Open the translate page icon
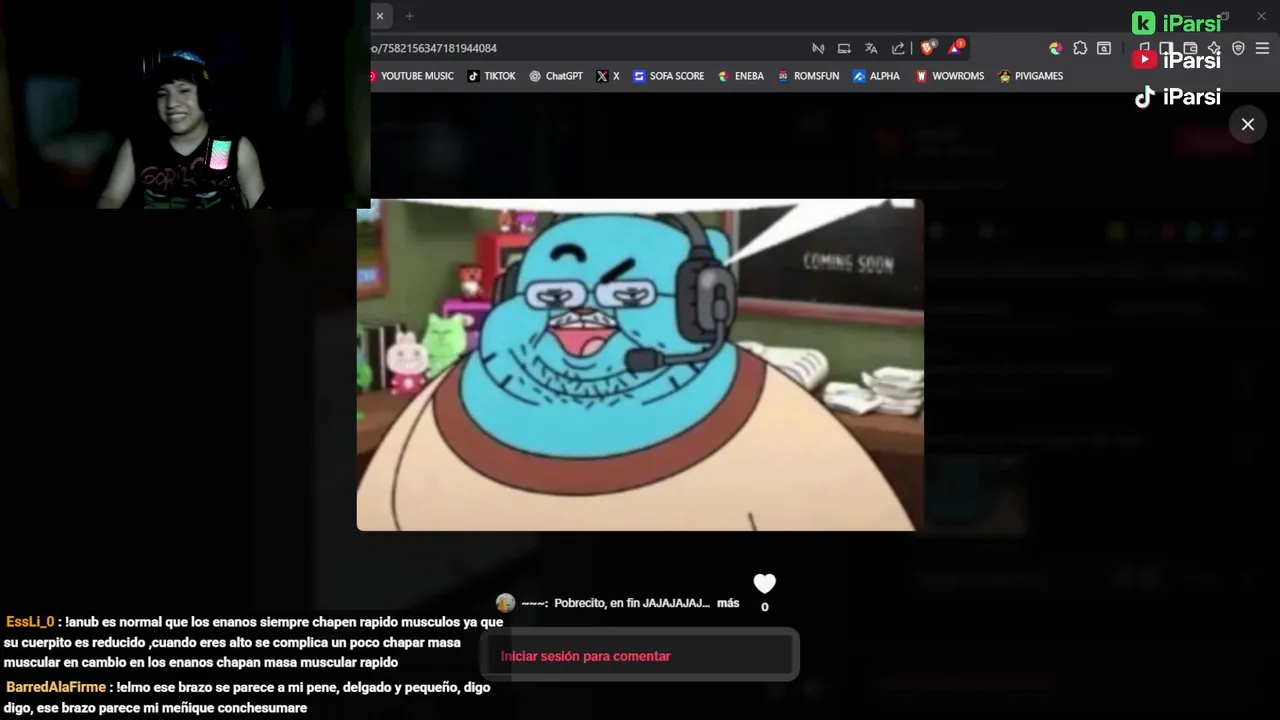This screenshot has width=1280, height=720. [x=871, y=48]
